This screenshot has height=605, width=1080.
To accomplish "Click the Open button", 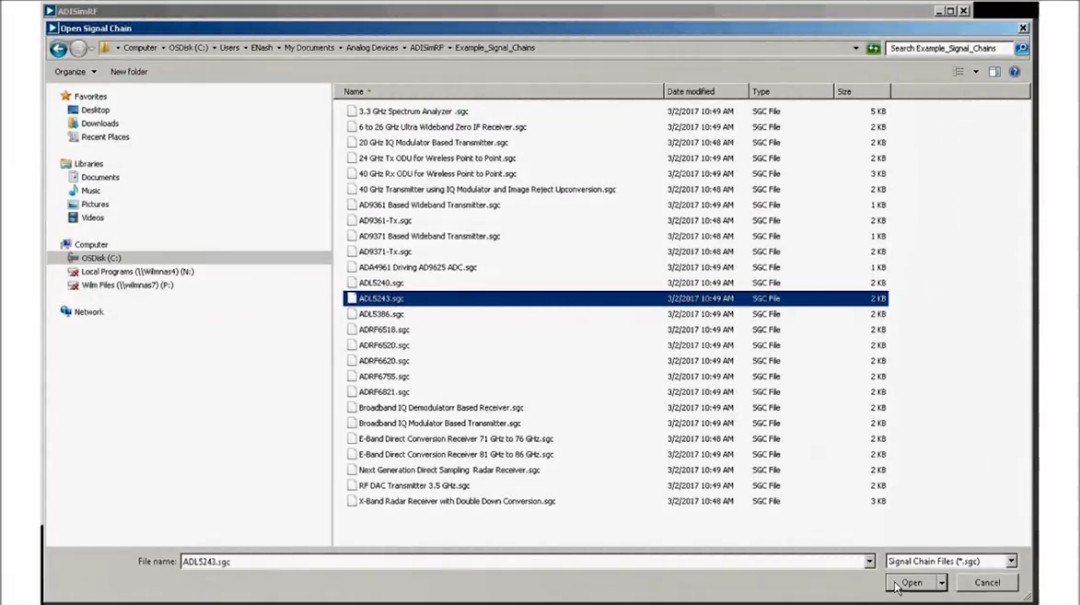I will click(911, 583).
